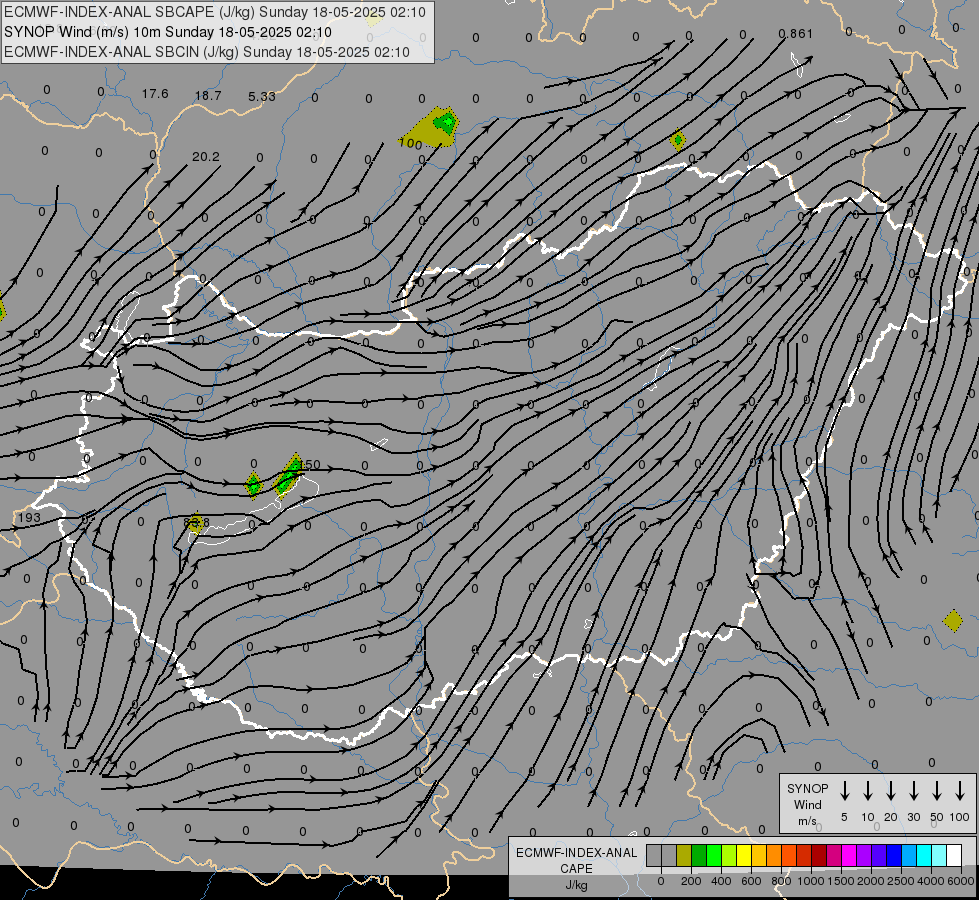The height and width of the screenshot is (900, 979).
Task: Select the olive CAPE diamond at the 83.8 value
Action: pos(195,523)
